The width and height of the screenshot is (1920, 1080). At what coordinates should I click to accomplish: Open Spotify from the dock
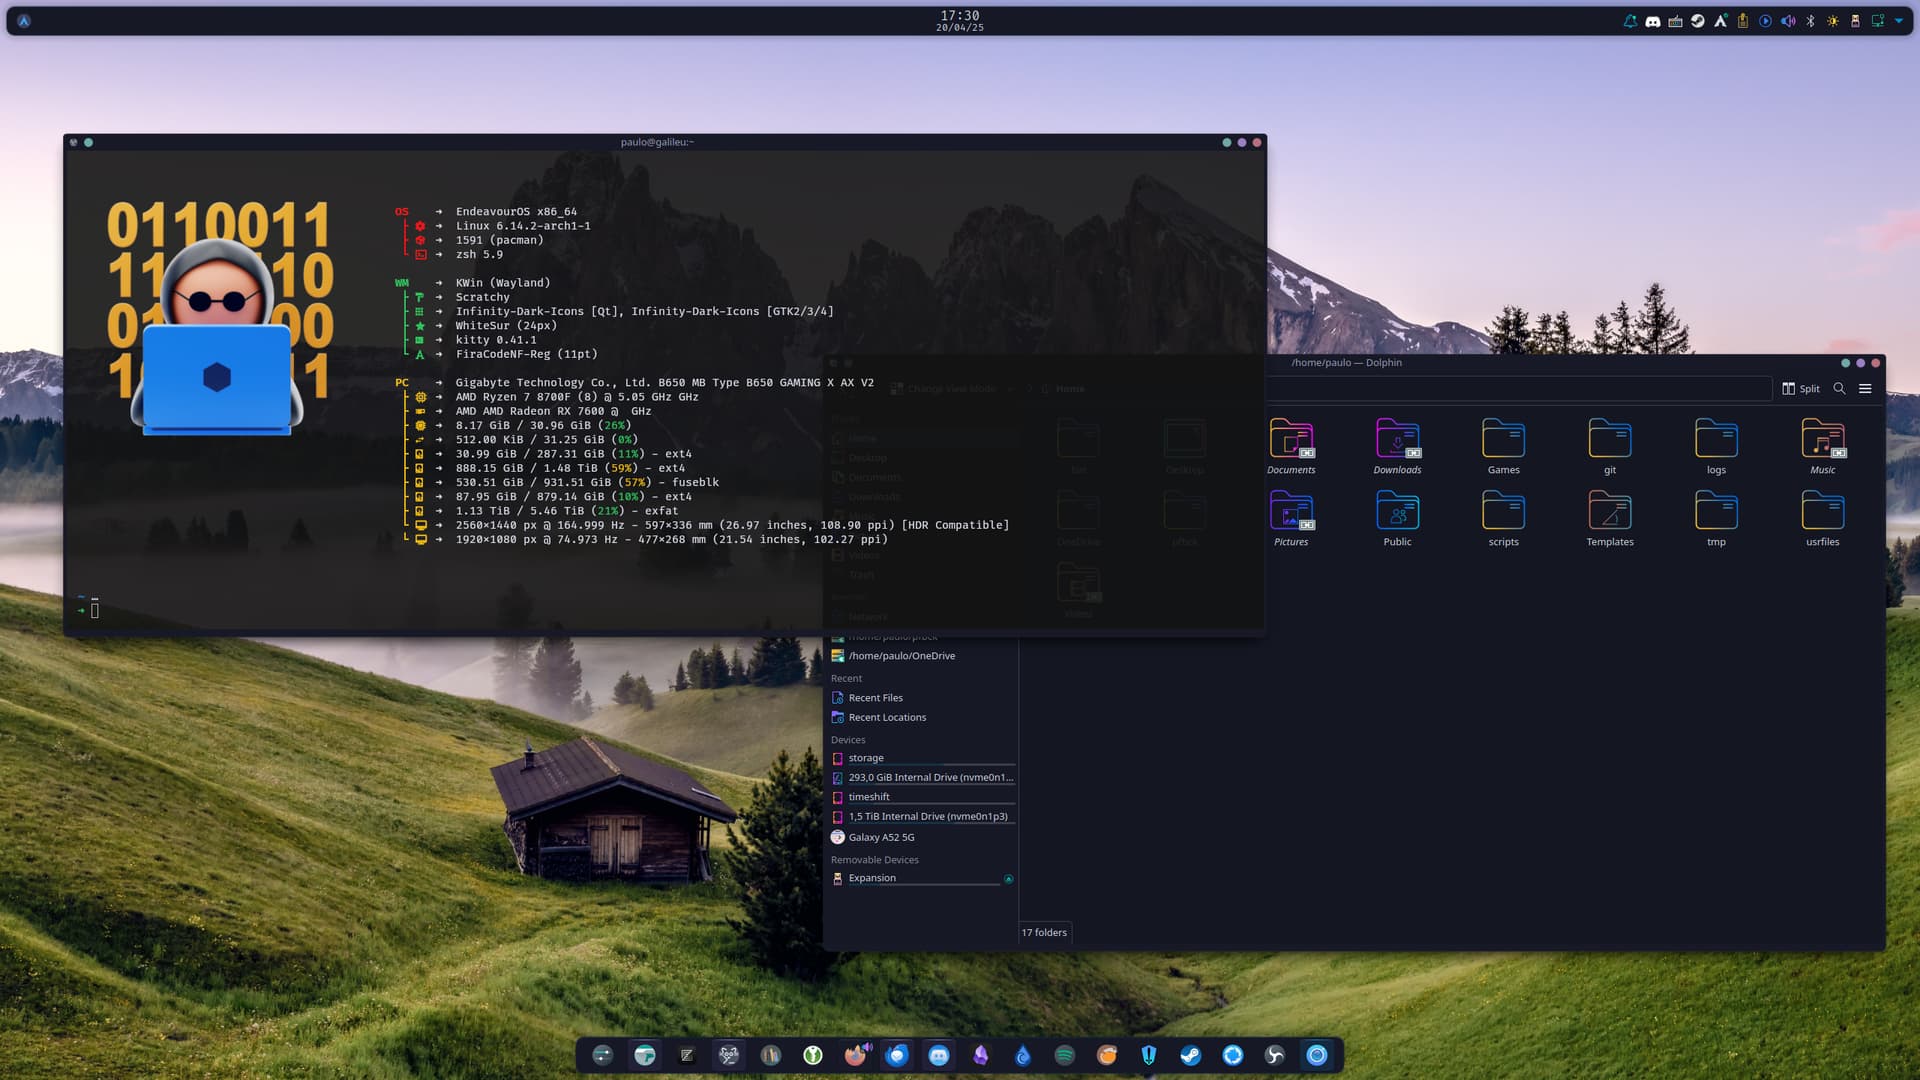click(1065, 1055)
